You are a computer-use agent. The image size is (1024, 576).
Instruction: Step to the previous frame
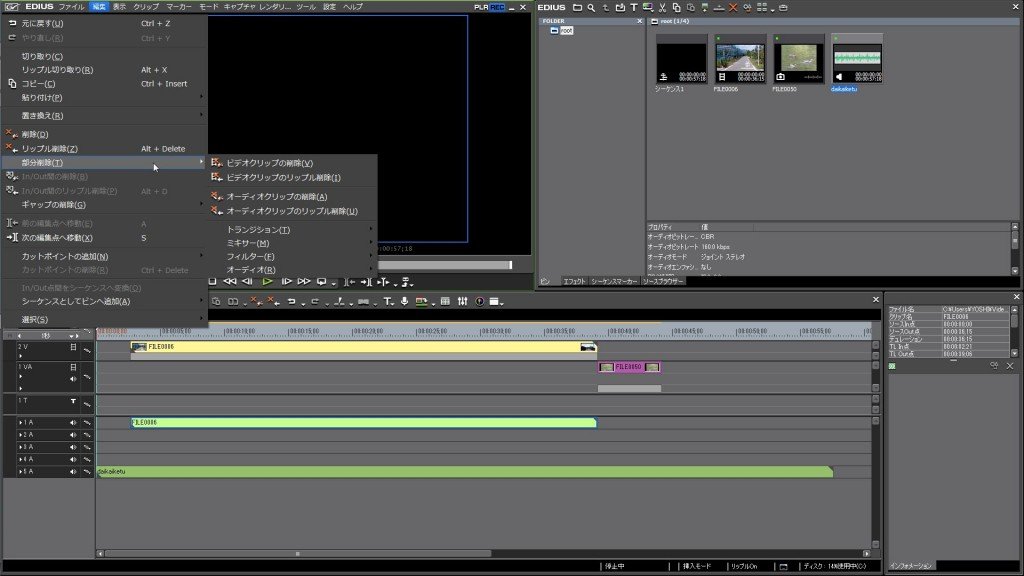(x=248, y=281)
